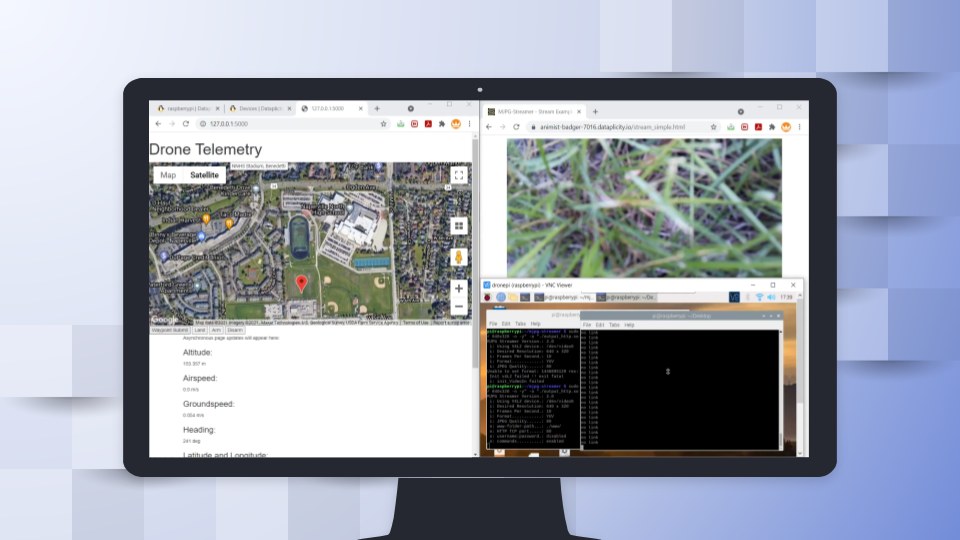
Task: Open Chrome menu in telemetry browser
Action: 469,124
